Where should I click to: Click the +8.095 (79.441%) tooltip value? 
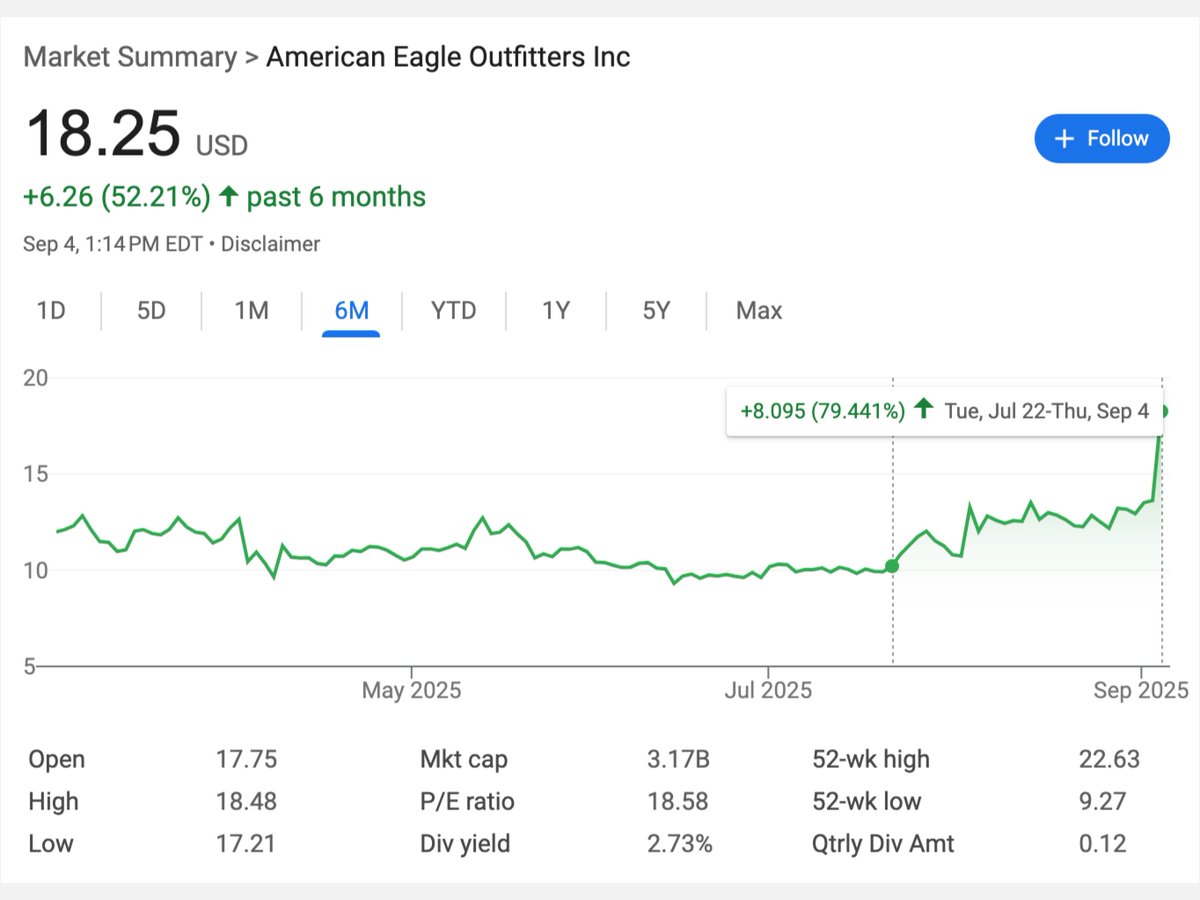823,411
